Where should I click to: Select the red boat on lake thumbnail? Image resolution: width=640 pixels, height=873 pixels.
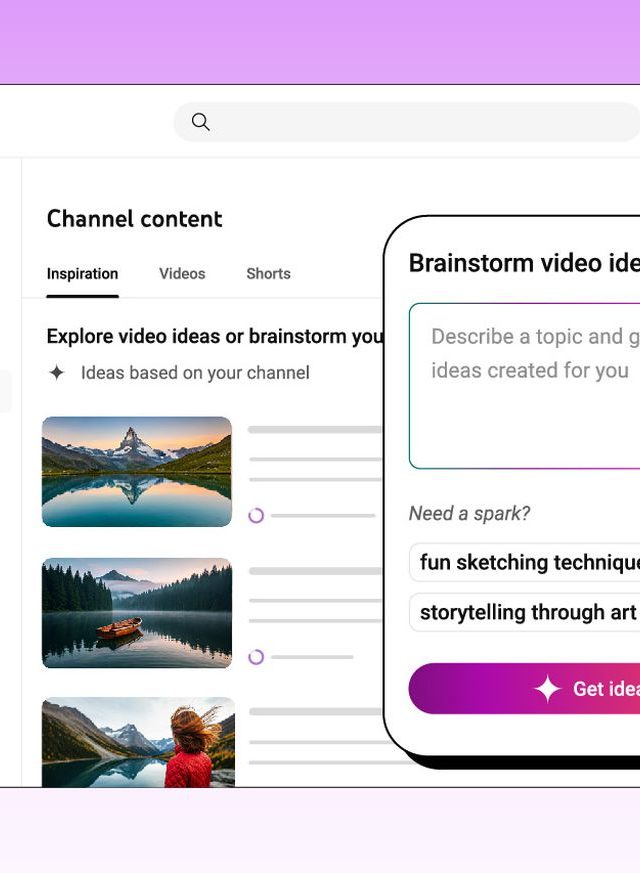pos(137,612)
